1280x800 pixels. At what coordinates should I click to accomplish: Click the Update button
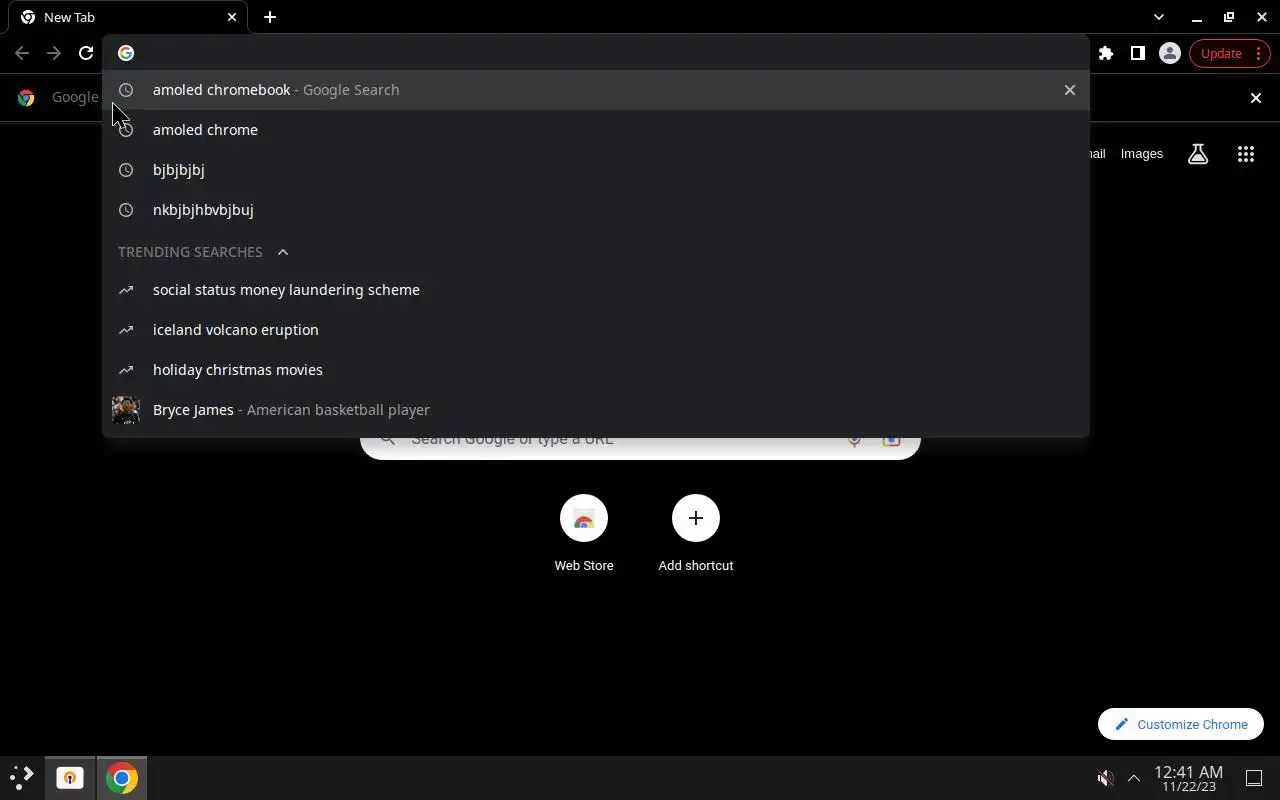[1229, 53]
